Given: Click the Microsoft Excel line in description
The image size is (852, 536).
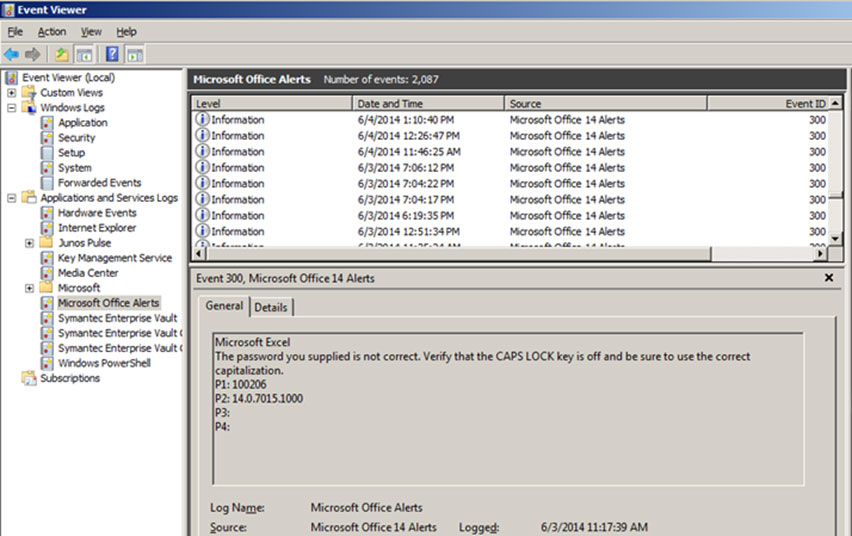Looking at the screenshot, I should pos(253,342).
